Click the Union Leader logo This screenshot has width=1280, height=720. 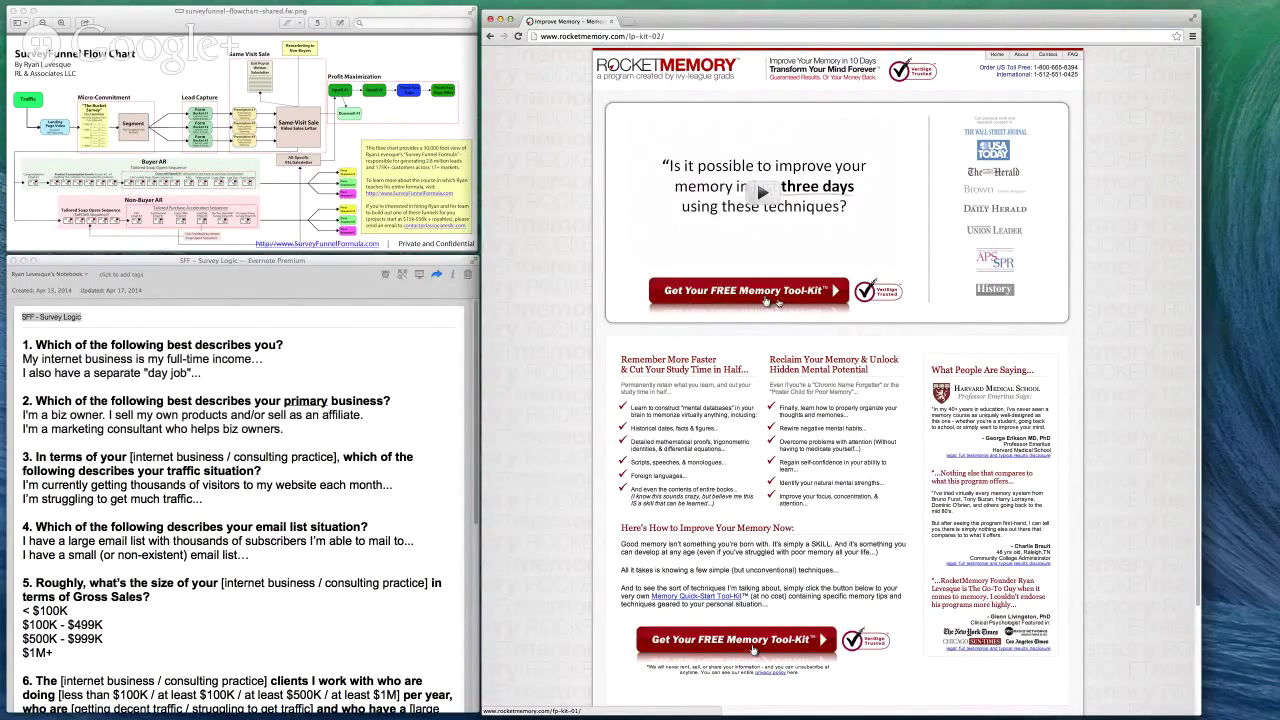(994, 230)
